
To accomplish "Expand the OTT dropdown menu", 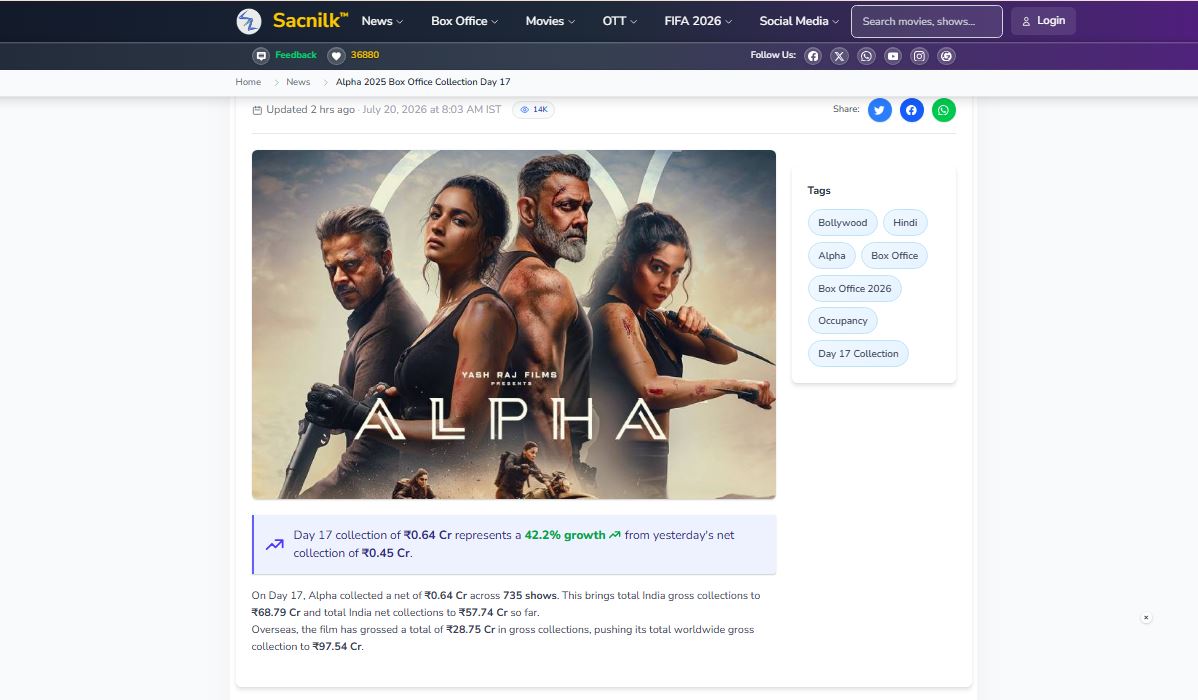I will [620, 21].
